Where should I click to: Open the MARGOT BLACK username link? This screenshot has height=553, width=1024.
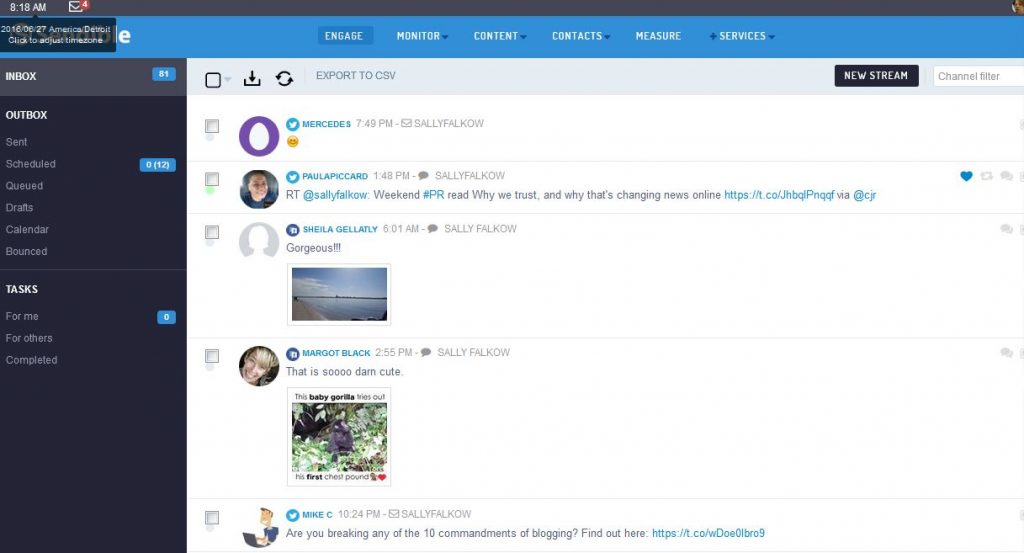pyautogui.click(x=336, y=353)
